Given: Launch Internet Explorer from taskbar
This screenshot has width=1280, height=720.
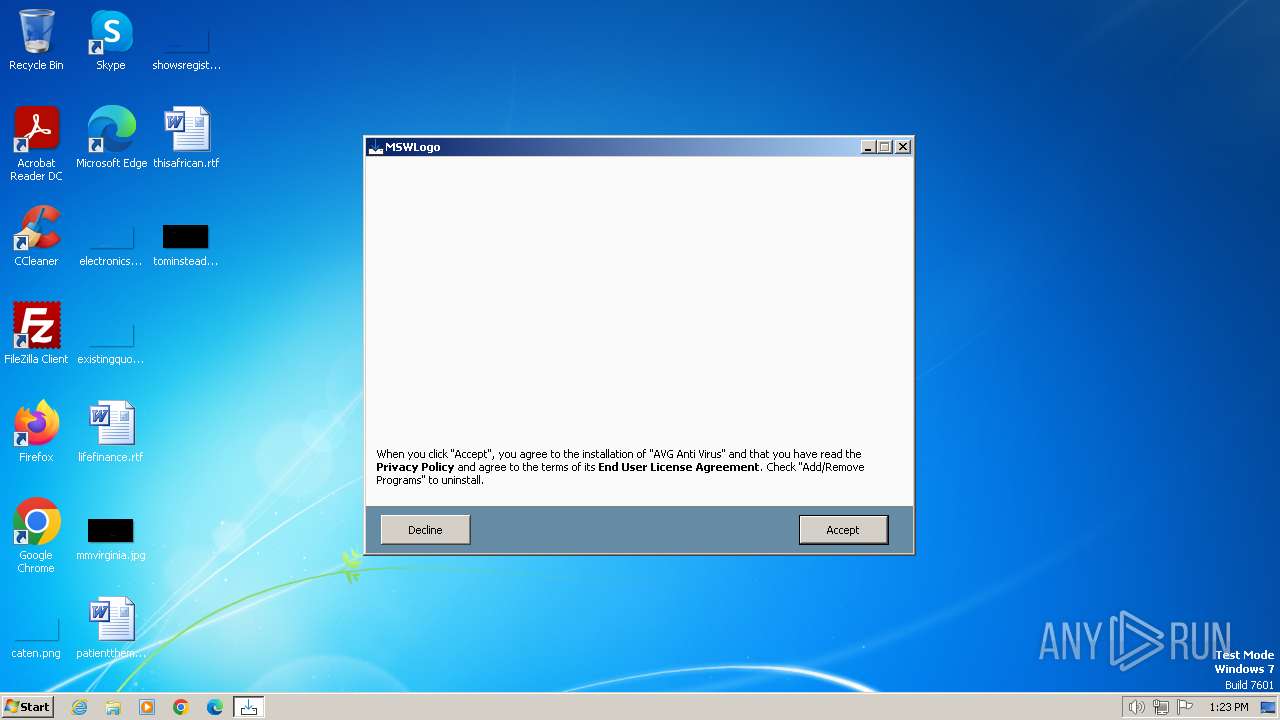Looking at the screenshot, I should pyautogui.click(x=80, y=707).
